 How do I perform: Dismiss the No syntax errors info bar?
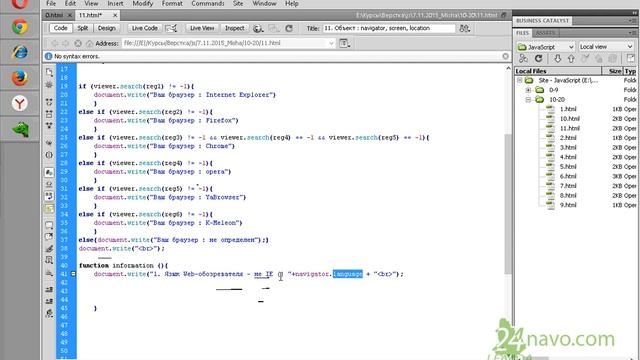pos(505,56)
